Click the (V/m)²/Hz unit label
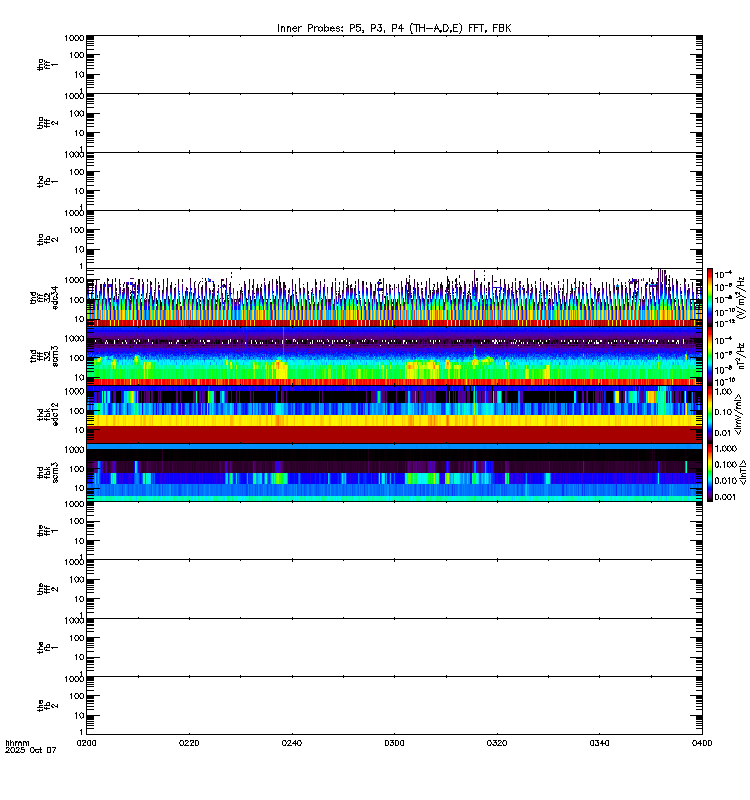The height and width of the screenshot is (800, 750). tap(742, 298)
